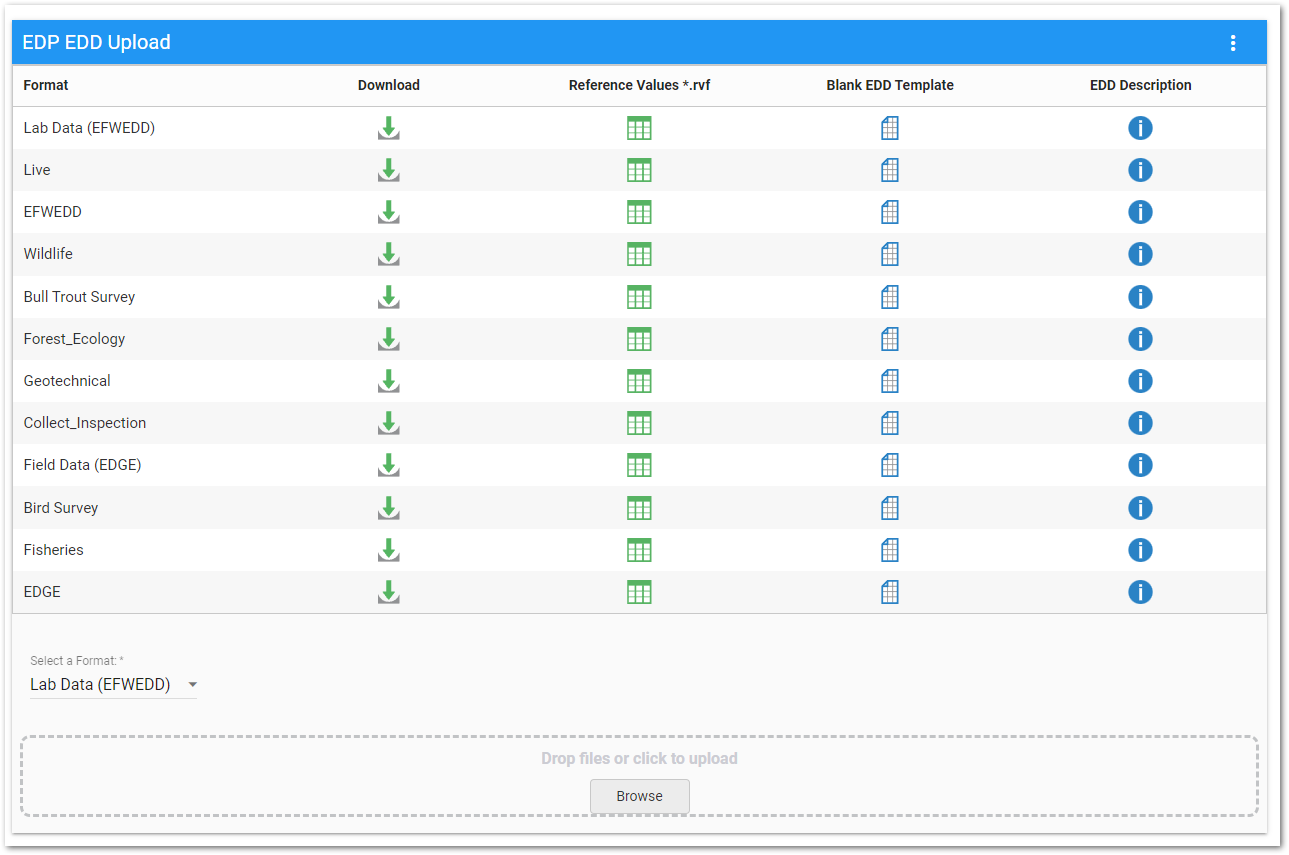Show EDD description for Bull Trout Survey
The height and width of the screenshot is (855, 1289).
click(1140, 297)
